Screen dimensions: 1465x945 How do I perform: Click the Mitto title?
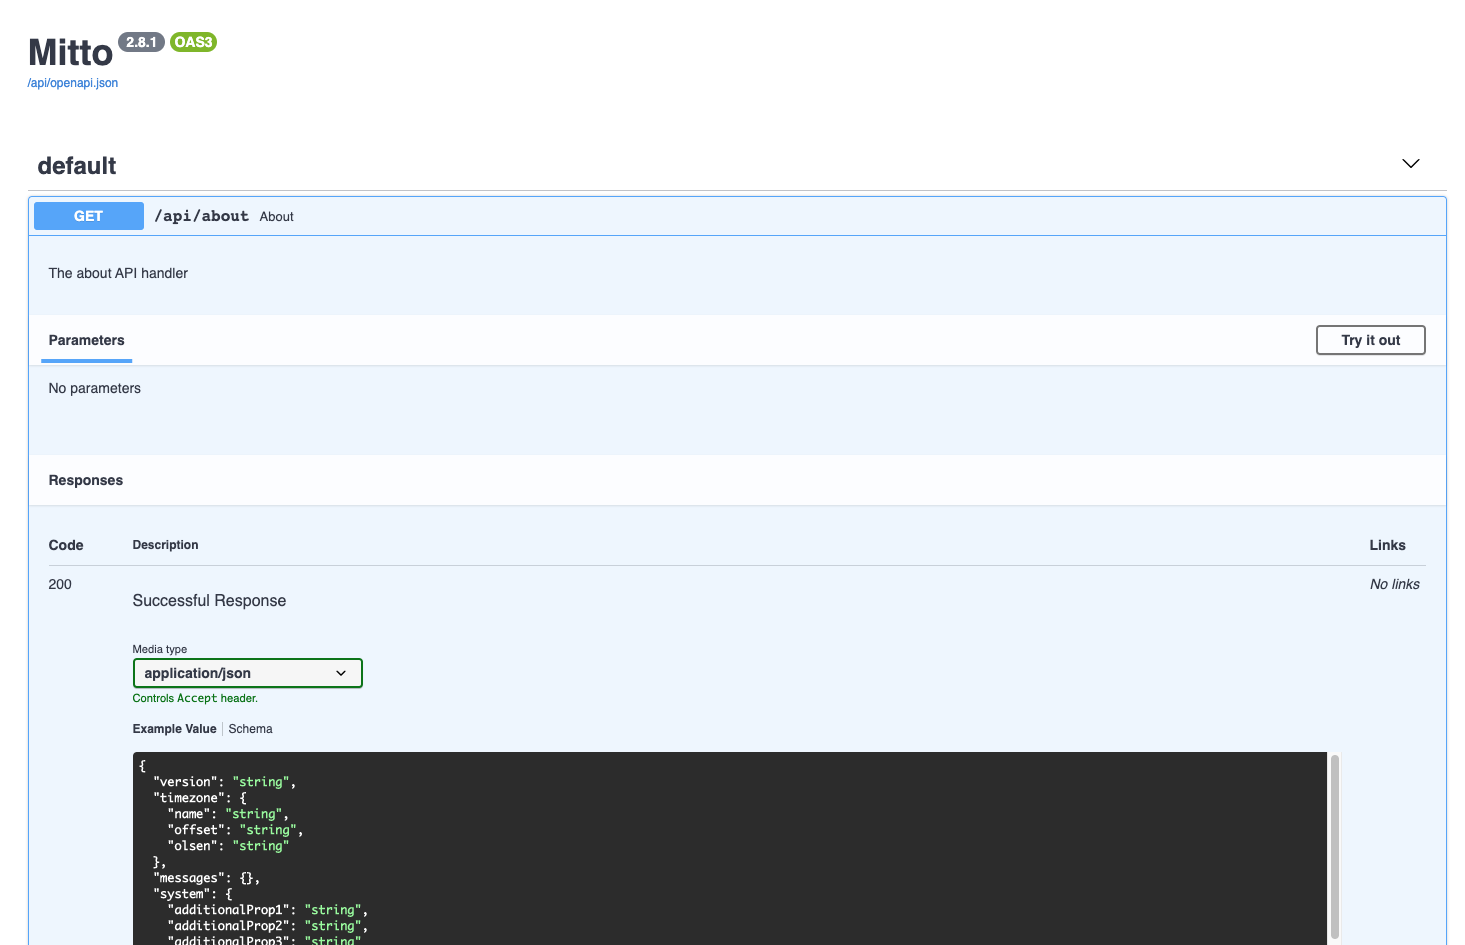(70, 53)
